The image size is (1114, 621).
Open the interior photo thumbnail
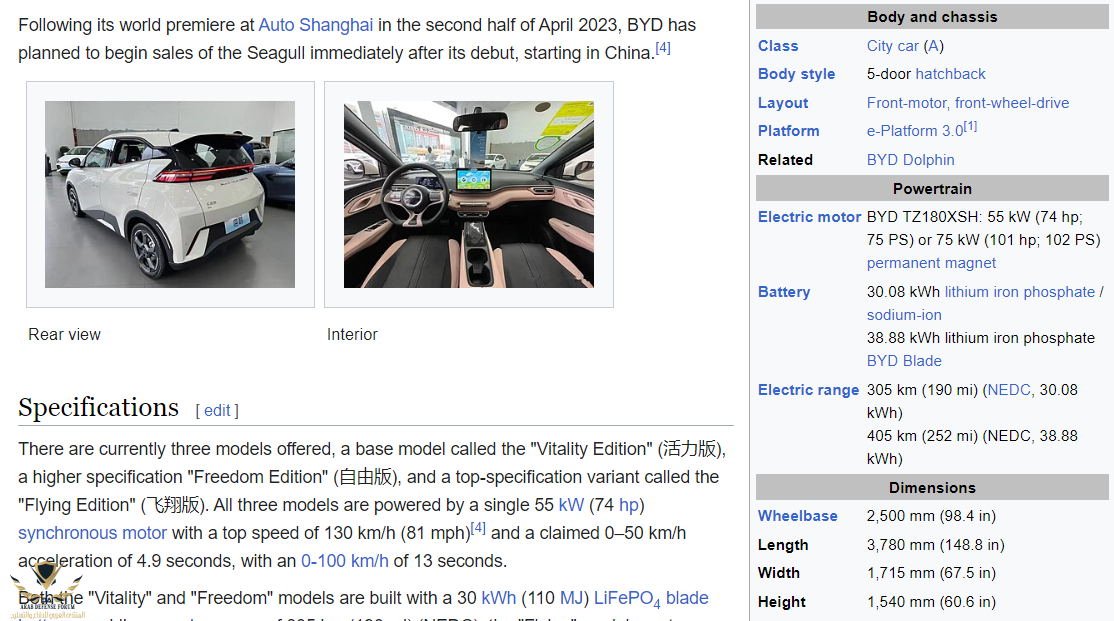(x=468, y=194)
